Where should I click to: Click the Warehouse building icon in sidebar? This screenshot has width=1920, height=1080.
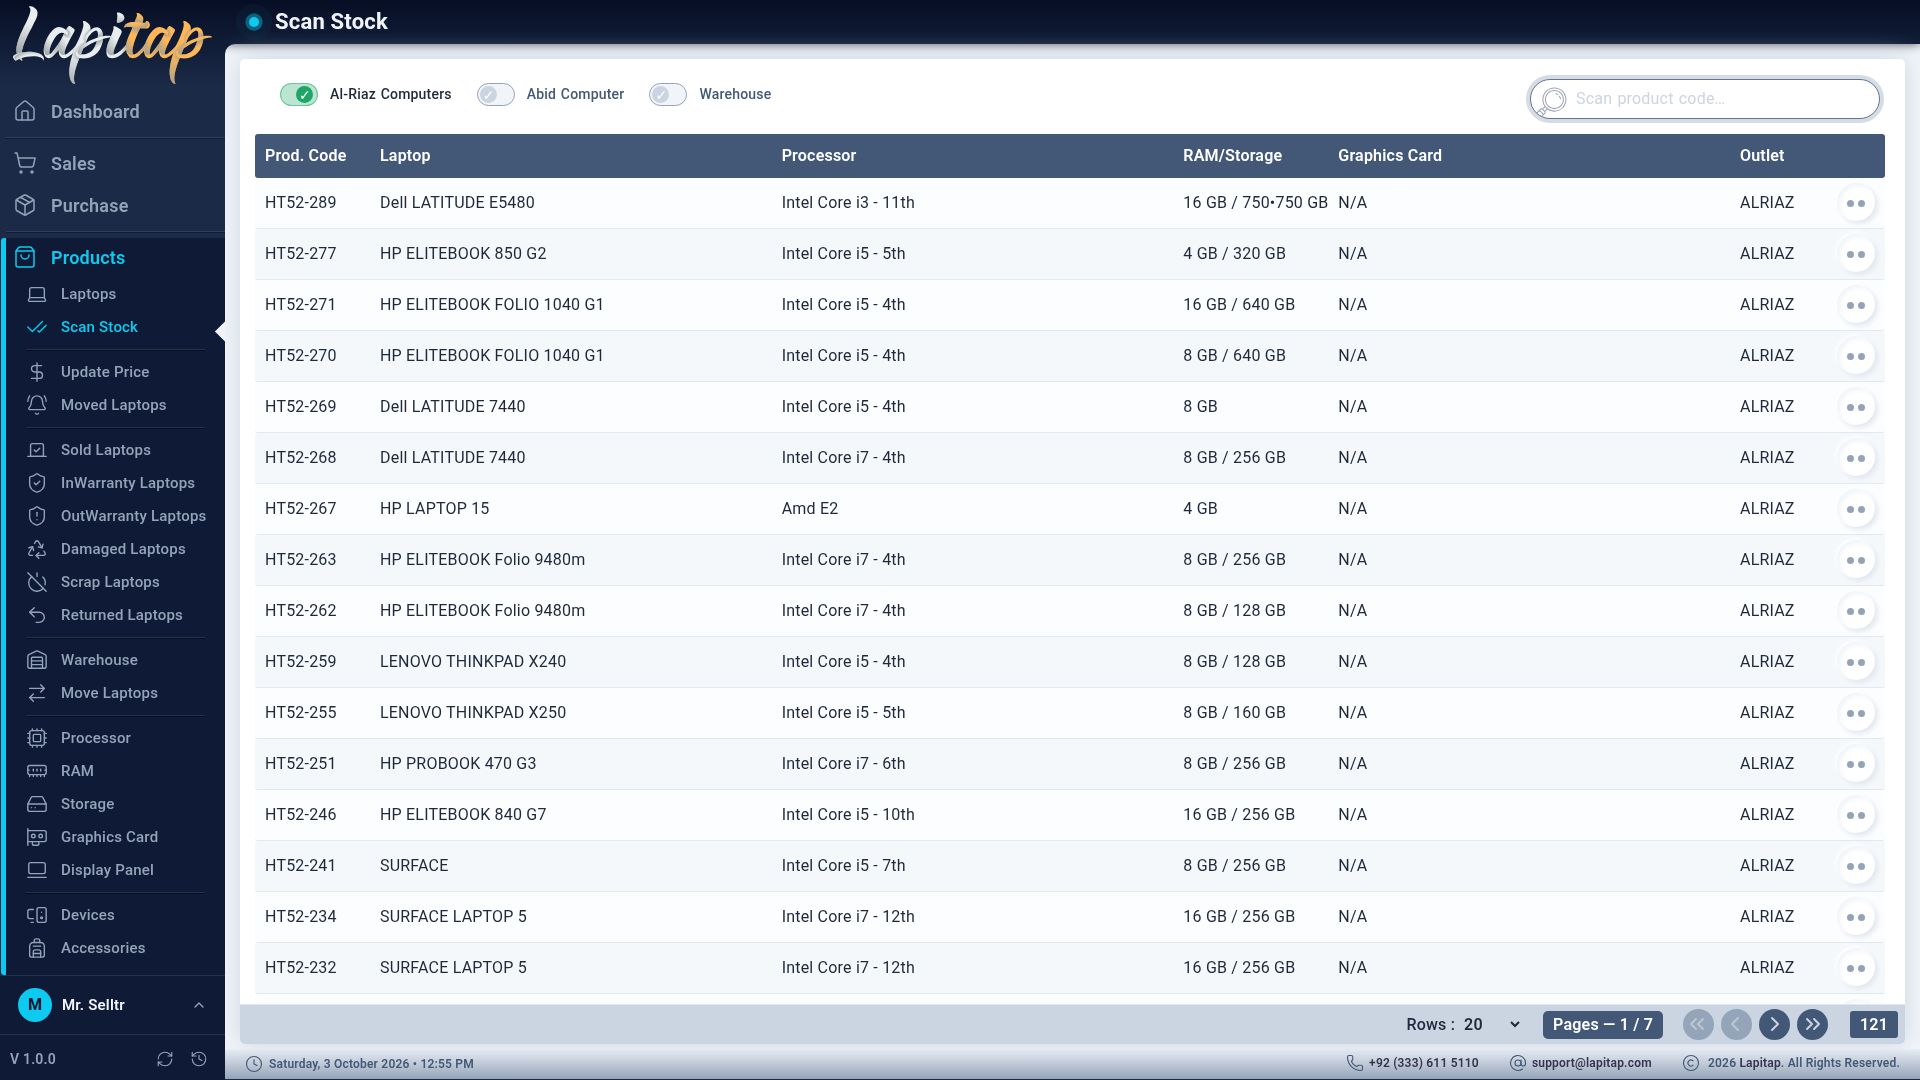(37, 660)
